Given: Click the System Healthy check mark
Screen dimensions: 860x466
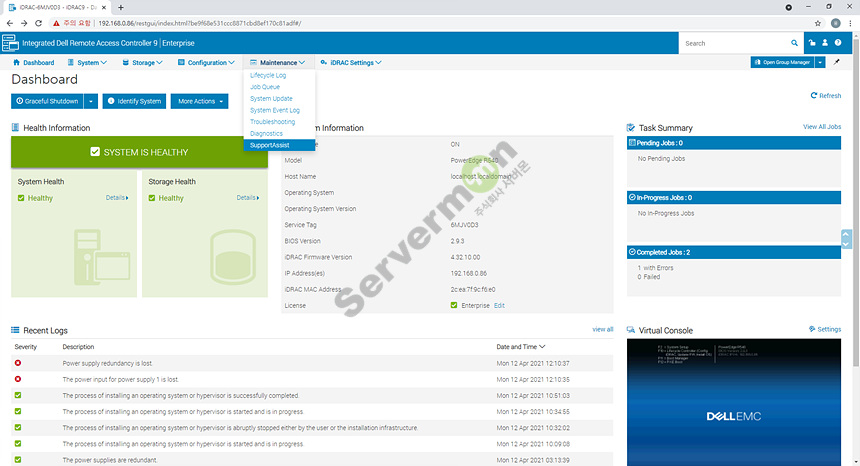Looking at the screenshot, I should (x=21, y=198).
